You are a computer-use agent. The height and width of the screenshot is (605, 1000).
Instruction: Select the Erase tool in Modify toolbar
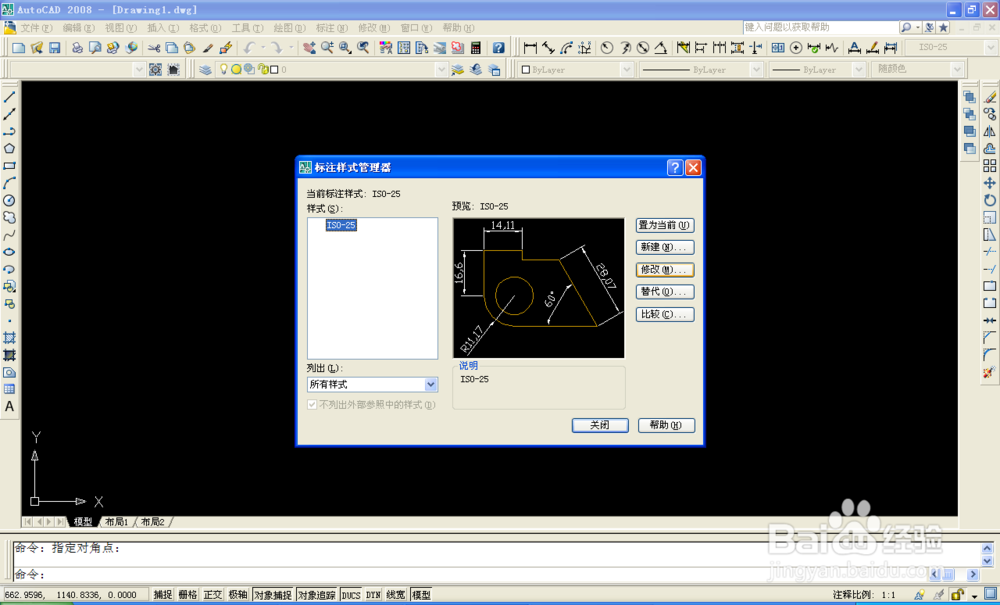990,97
